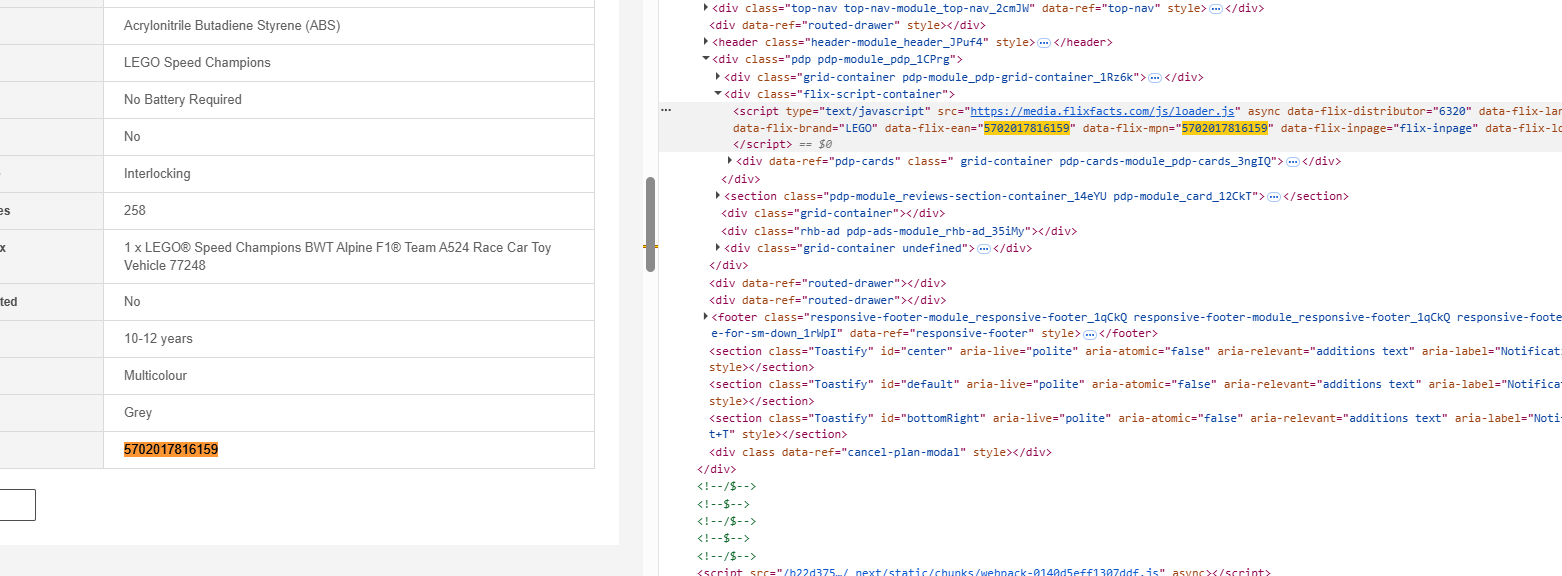Click ellipsis badge on footer element line
The height and width of the screenshot is (576, 1562).
[1090, 334]
